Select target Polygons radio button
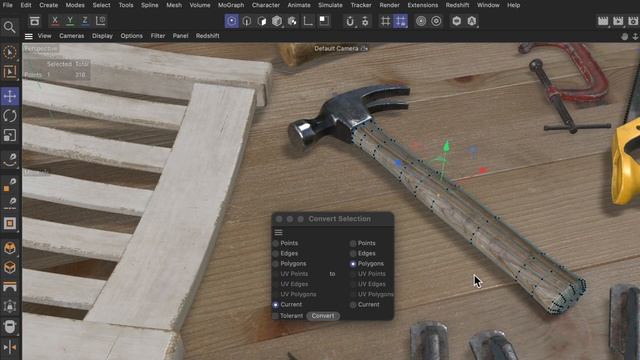The width and height of the screenshot is (640, 360). [x=353, y=264]
